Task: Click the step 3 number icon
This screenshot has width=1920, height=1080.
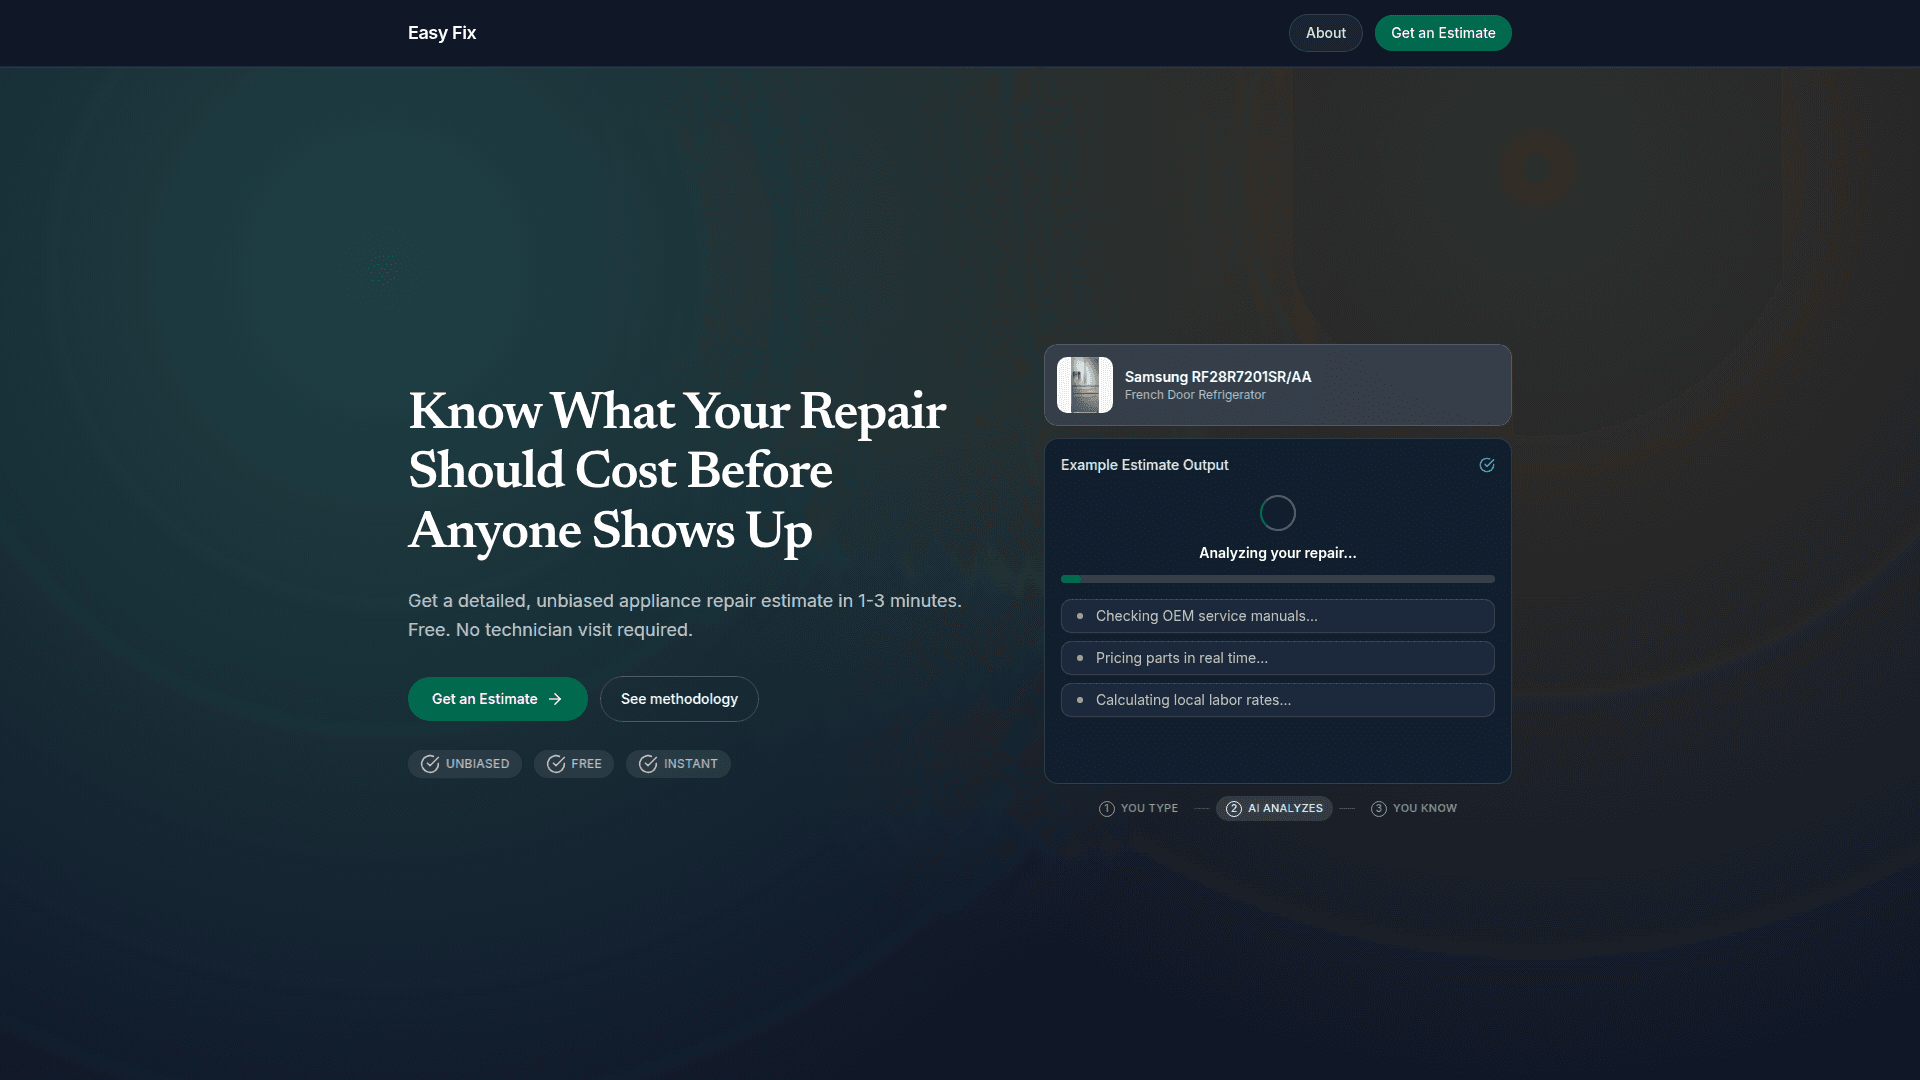Action: pyautogui.click(x=1379, y=809)
